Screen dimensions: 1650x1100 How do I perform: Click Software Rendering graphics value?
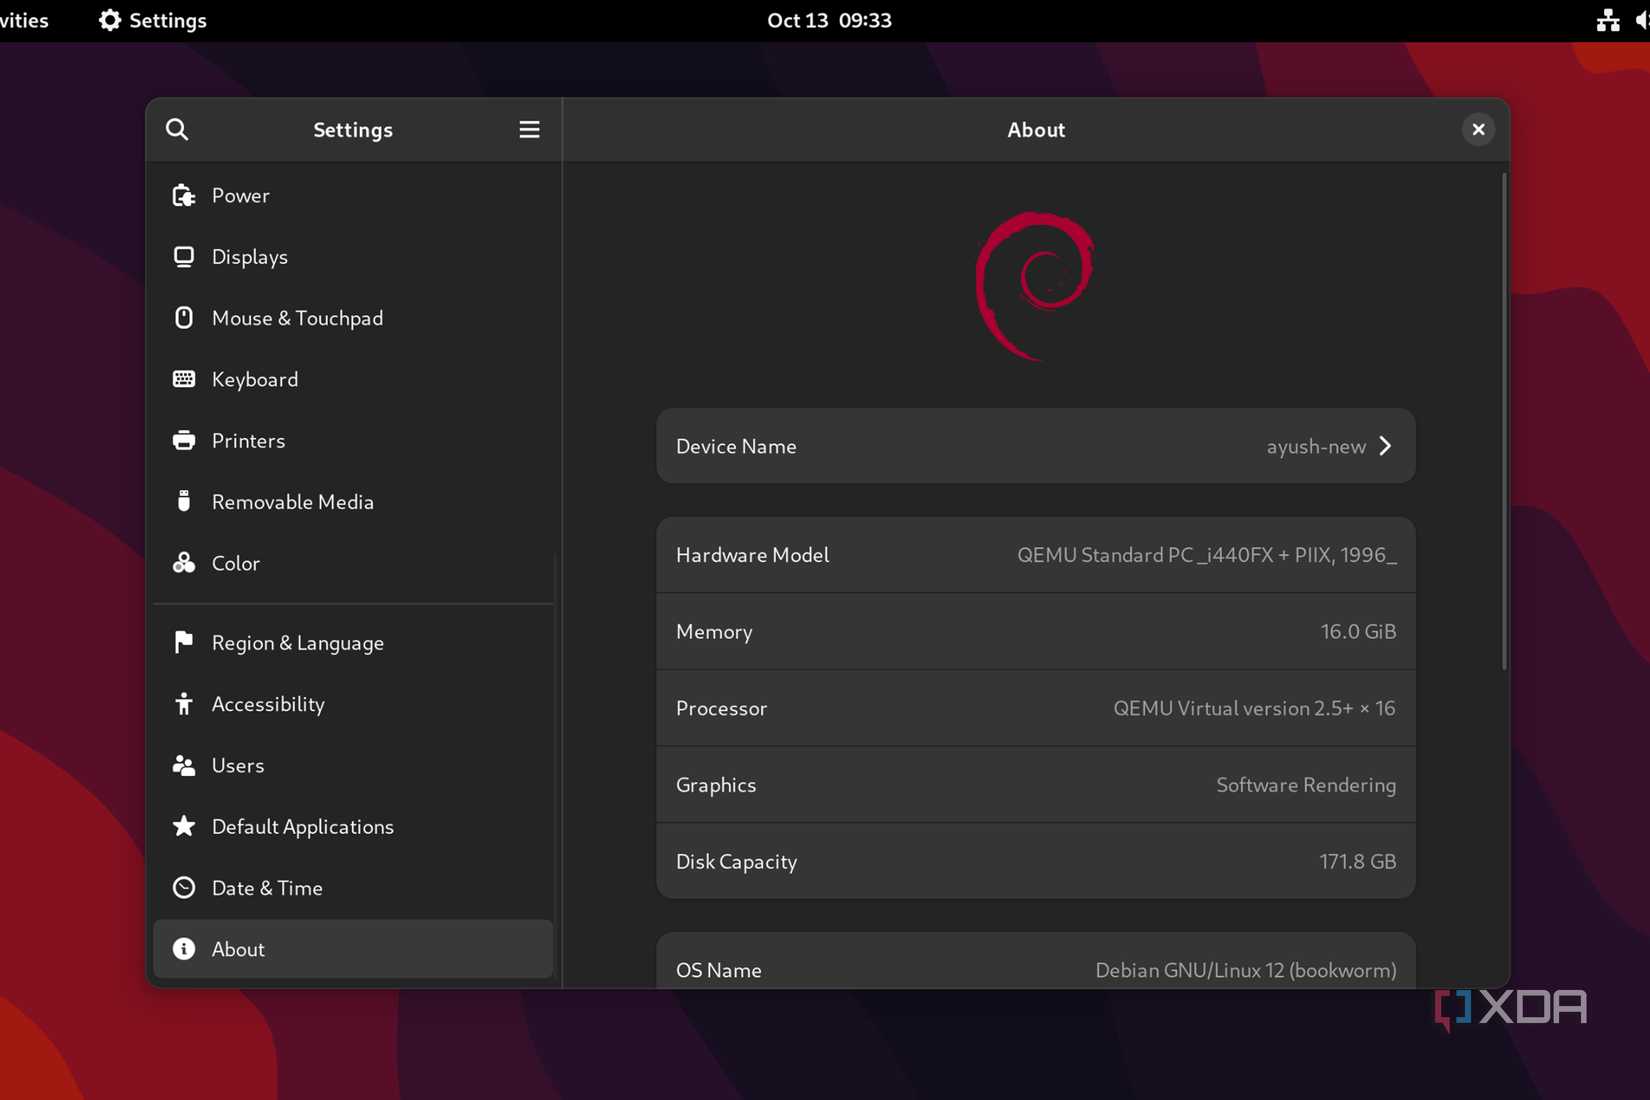1306,785
